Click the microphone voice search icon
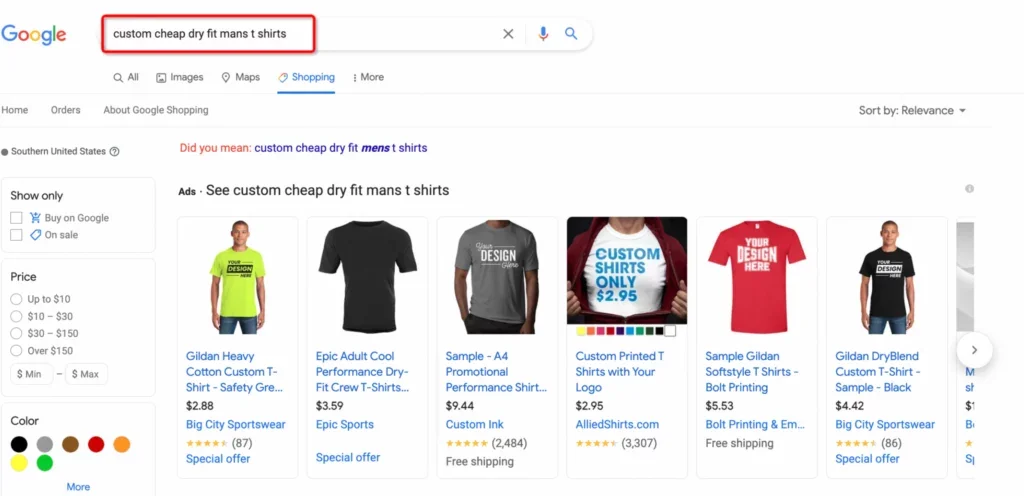1024x496 pixels. (x=543, y=34)
